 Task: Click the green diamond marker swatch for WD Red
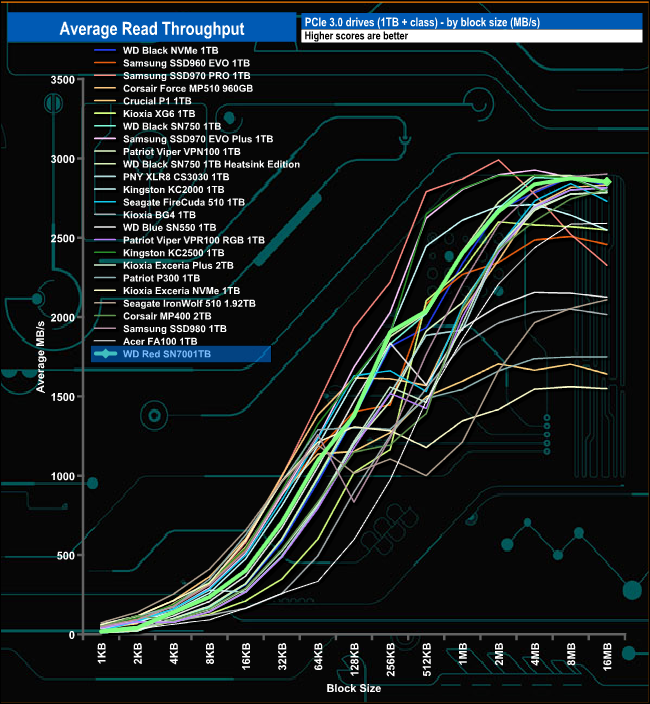105,354
